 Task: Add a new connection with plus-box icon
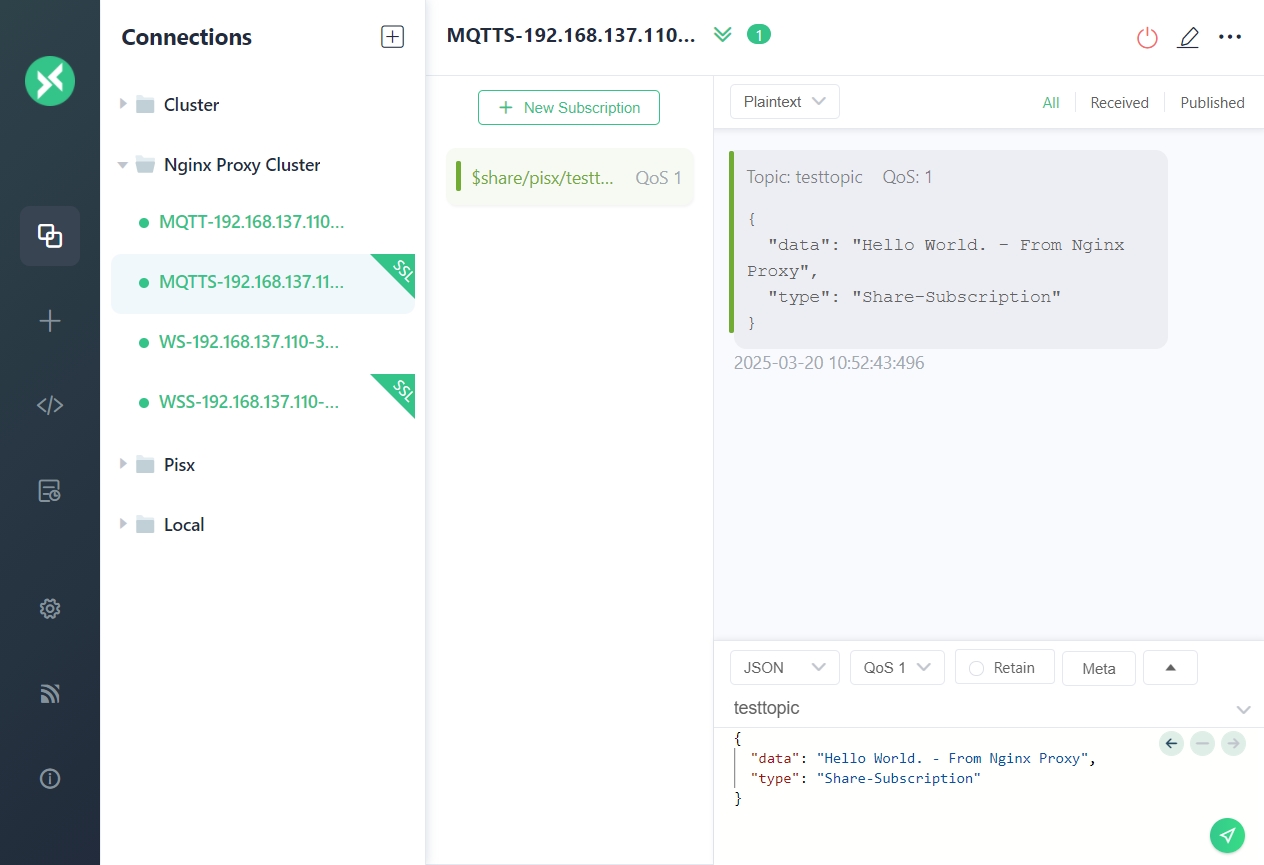(x=392, y=37)
